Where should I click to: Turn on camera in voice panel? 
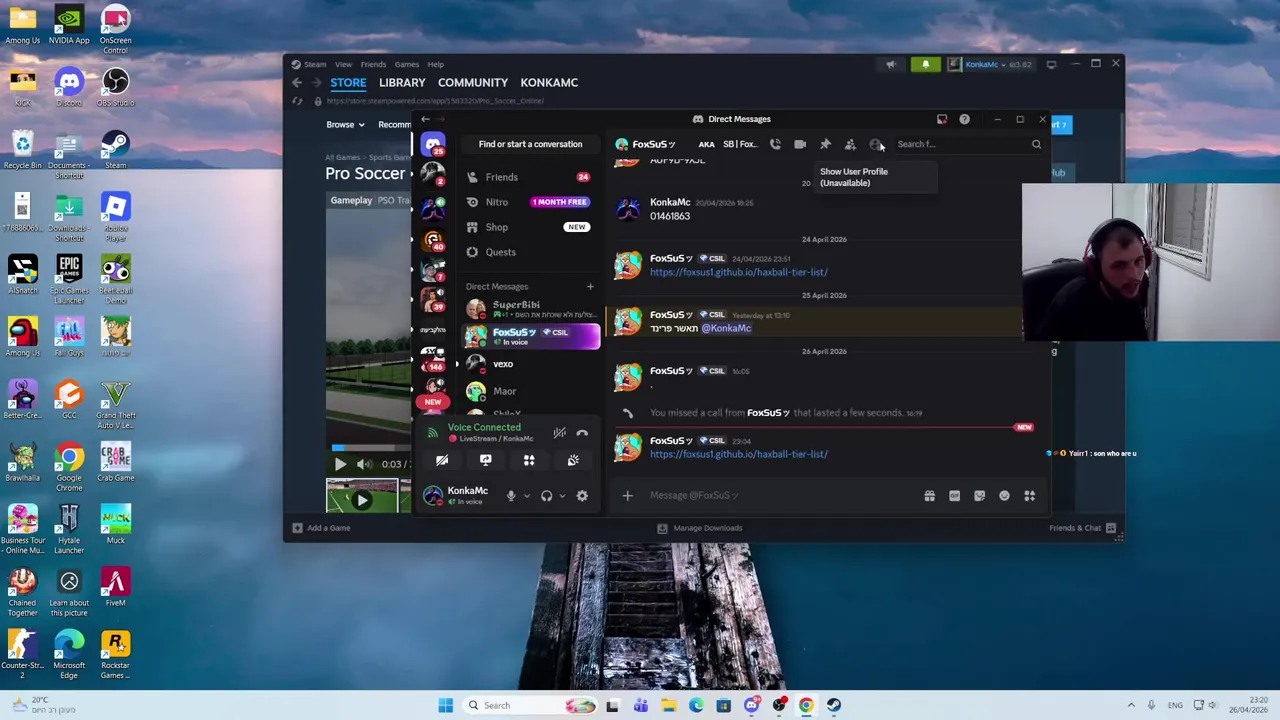[x=442, y=460]
